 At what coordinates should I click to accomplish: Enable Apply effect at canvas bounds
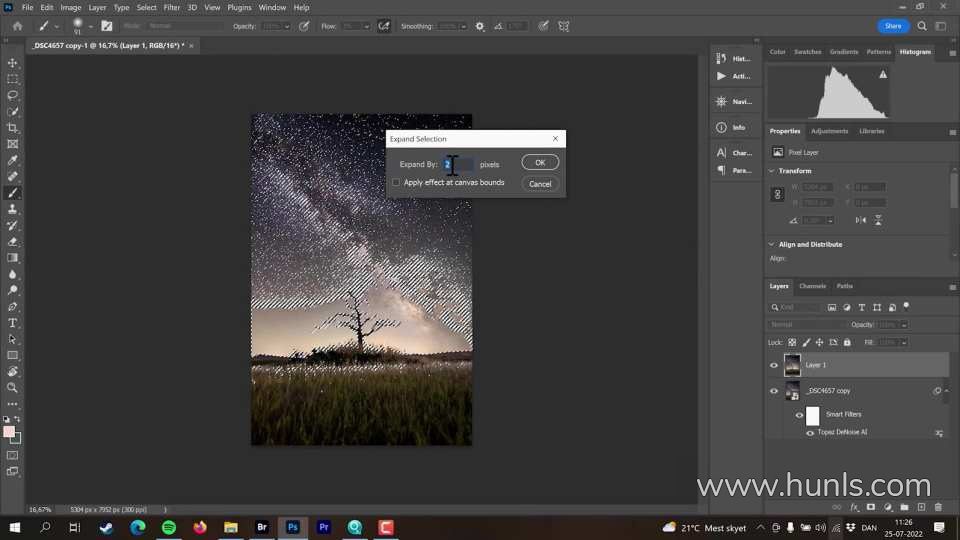396,183
